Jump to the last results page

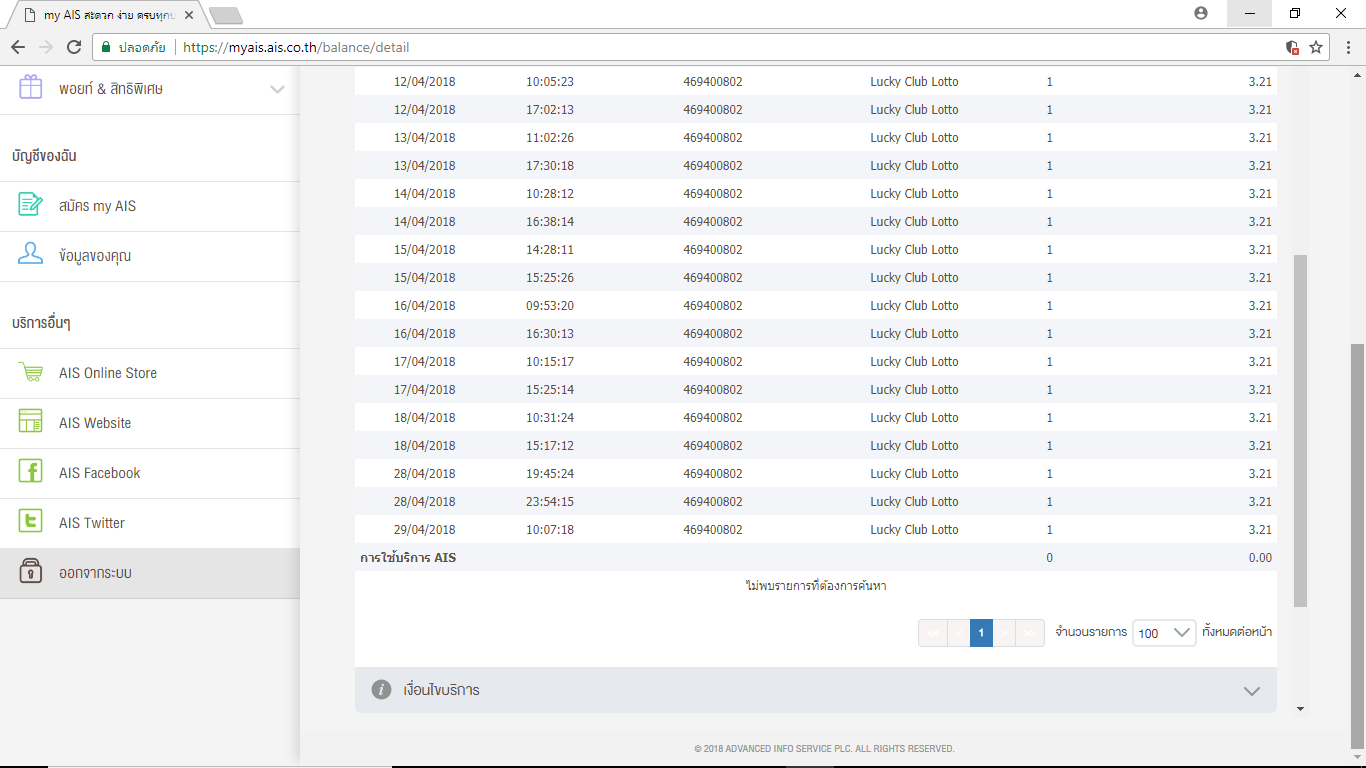tap(1030, 633)
